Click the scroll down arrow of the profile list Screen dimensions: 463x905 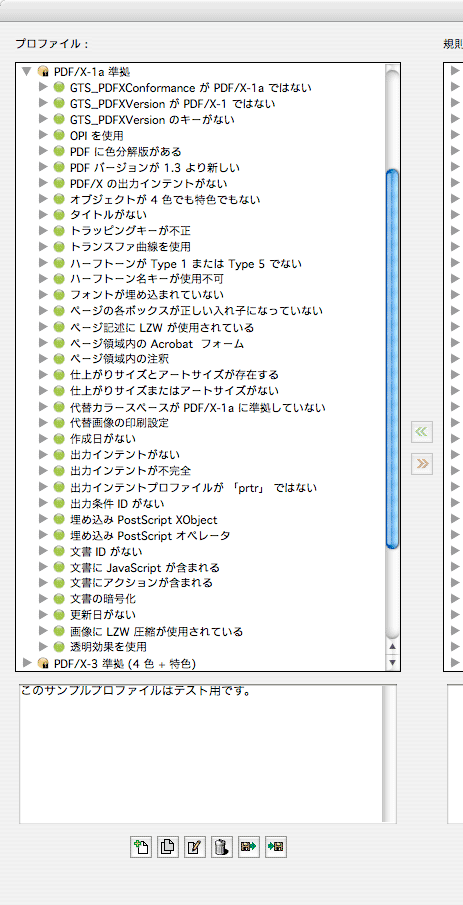(x=393, y=661)
